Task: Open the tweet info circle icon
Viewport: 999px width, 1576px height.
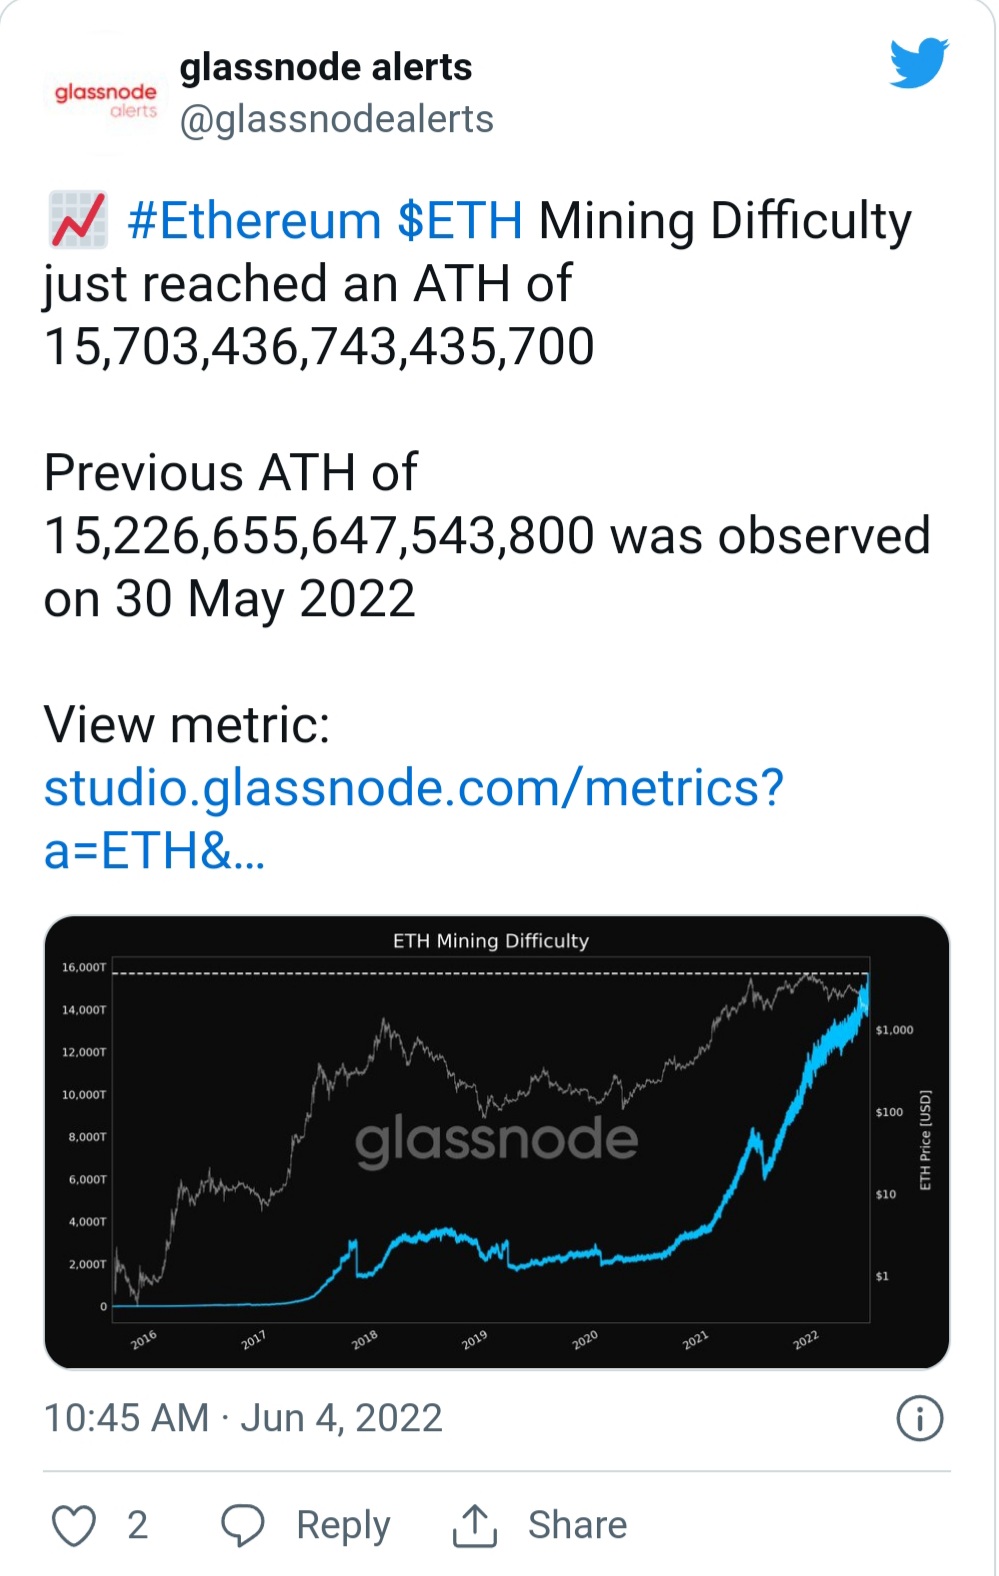Action: pyautogui.click(x=919, y=1418)
